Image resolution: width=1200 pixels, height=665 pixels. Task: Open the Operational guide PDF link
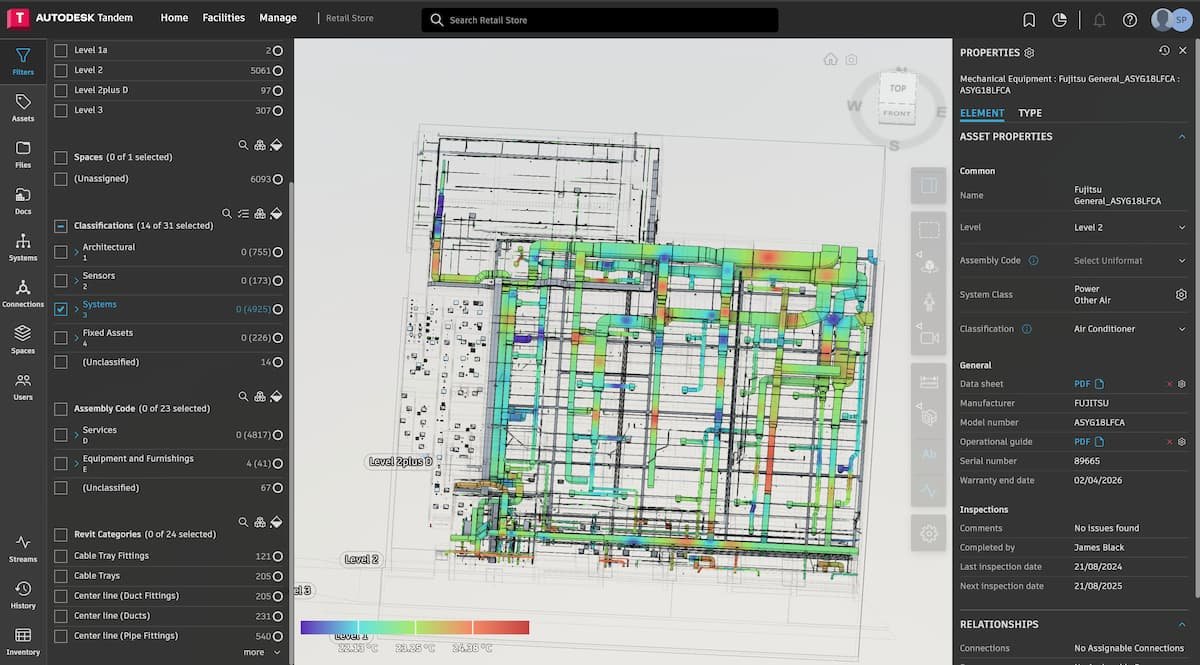tap(1089, 442)
